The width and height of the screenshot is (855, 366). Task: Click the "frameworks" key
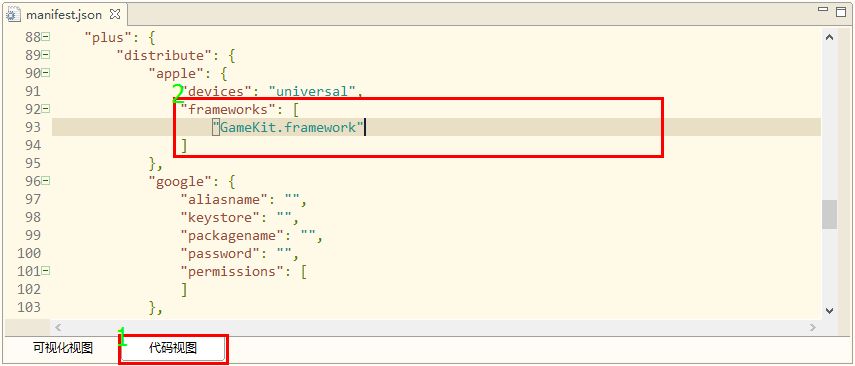(228, 109)
